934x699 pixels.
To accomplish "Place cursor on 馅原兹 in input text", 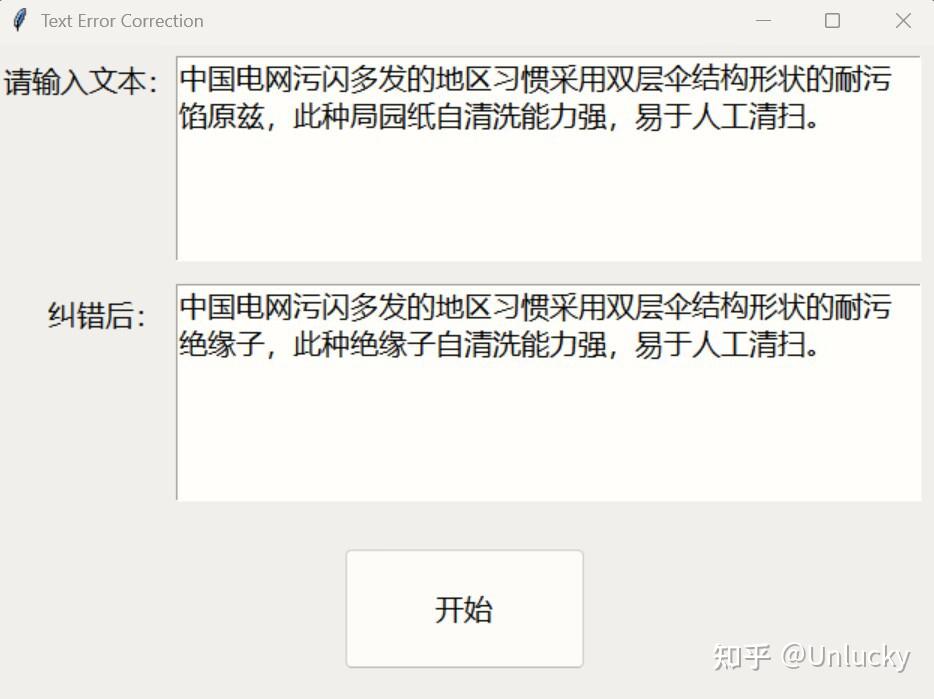I will pos(222,116).
